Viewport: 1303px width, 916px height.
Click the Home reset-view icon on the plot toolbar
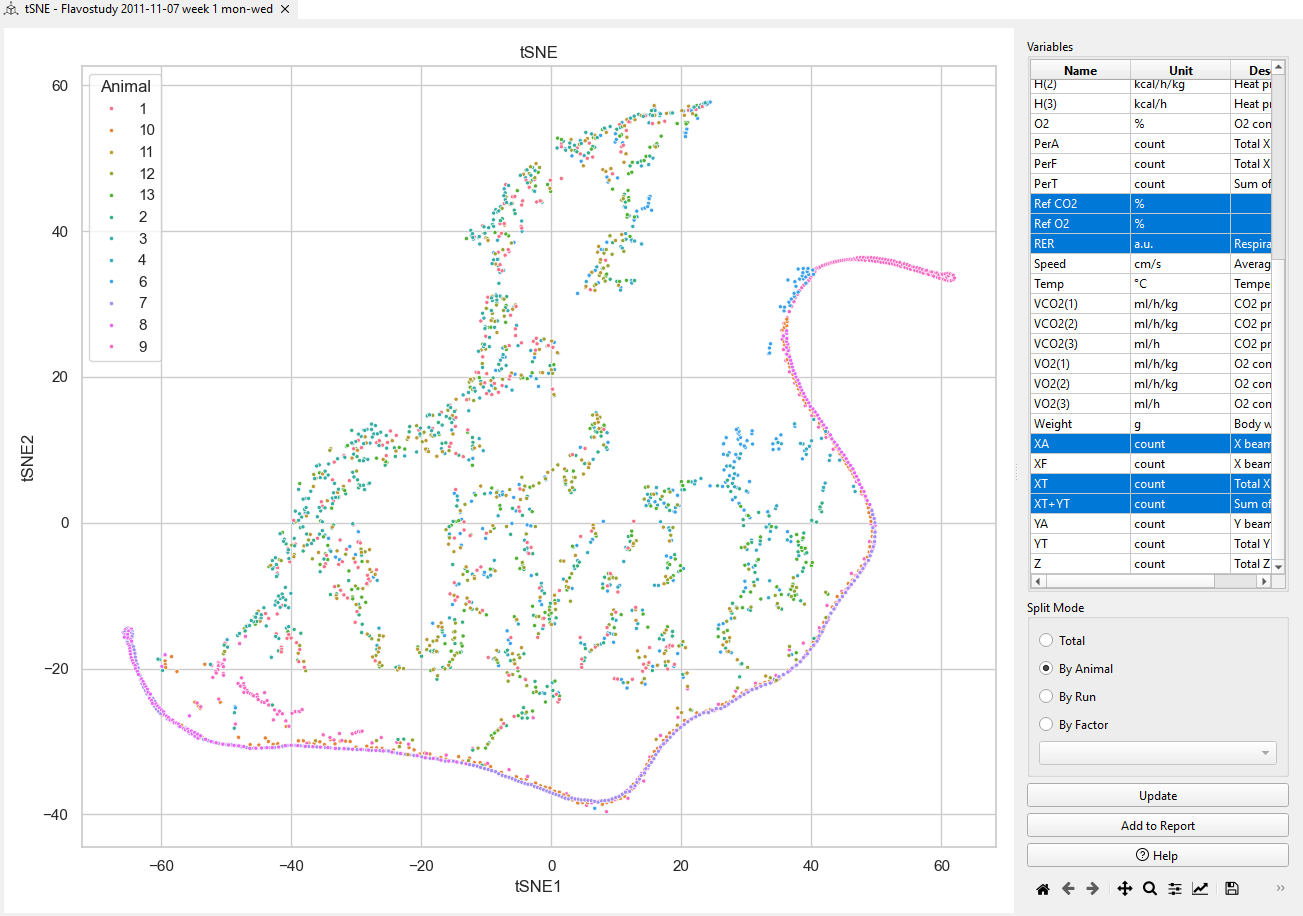pyautogui.click(x=1042, y=888)
